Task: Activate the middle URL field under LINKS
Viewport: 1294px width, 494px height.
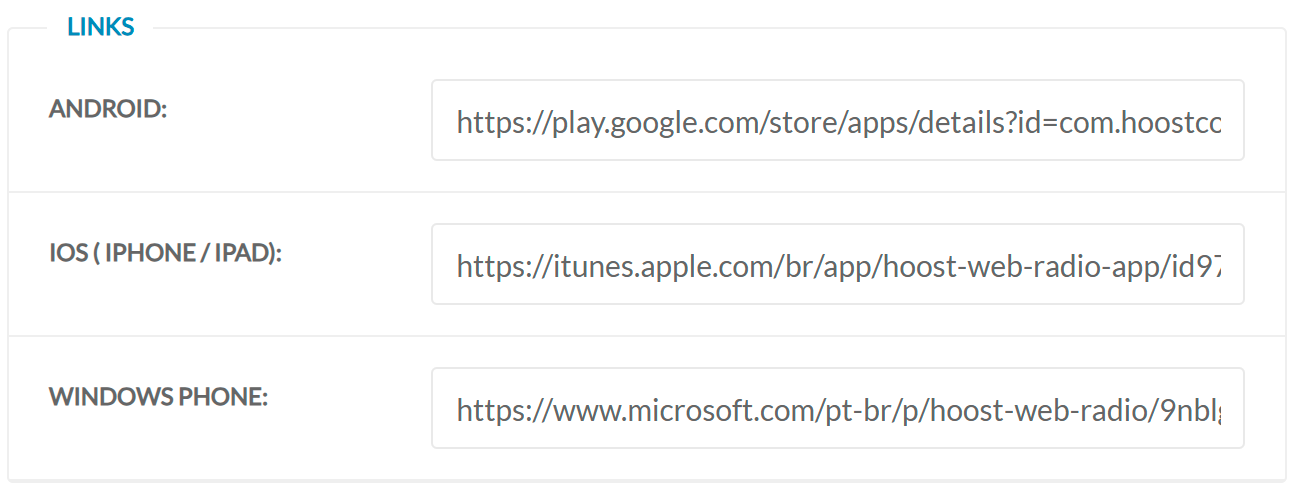Action: coord(837,265)
